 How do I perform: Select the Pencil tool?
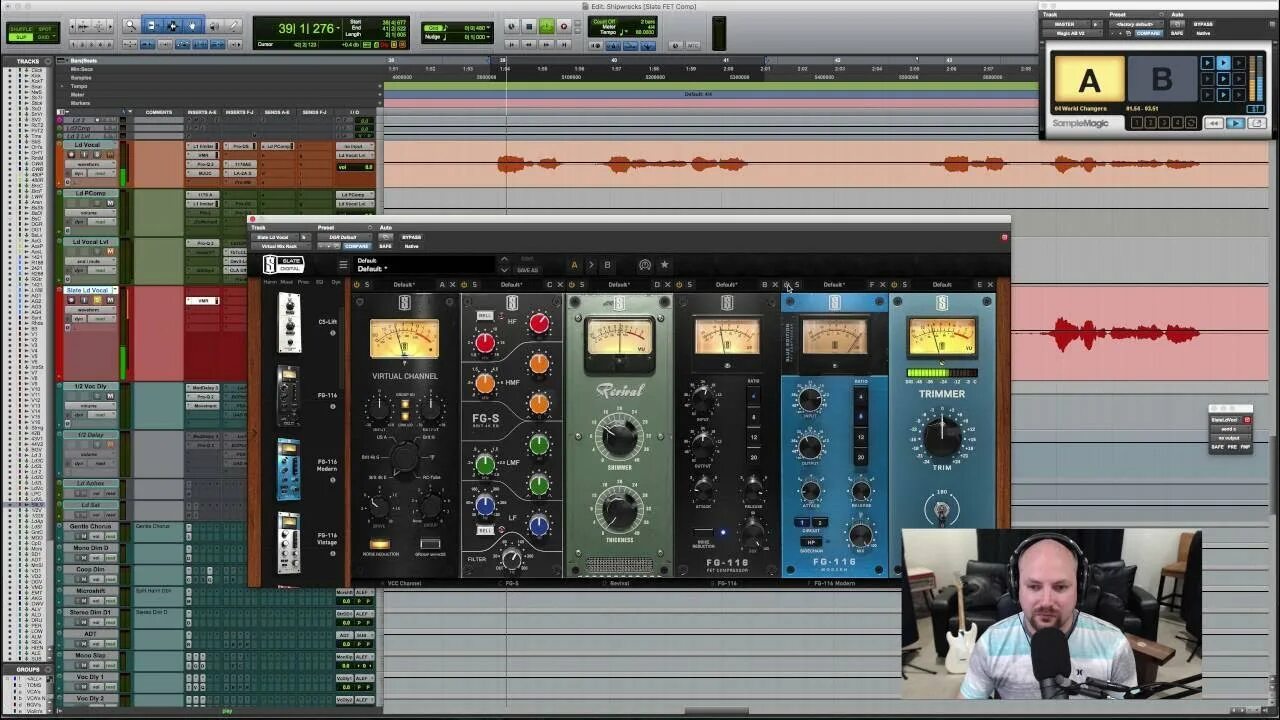tap(233, 26)
